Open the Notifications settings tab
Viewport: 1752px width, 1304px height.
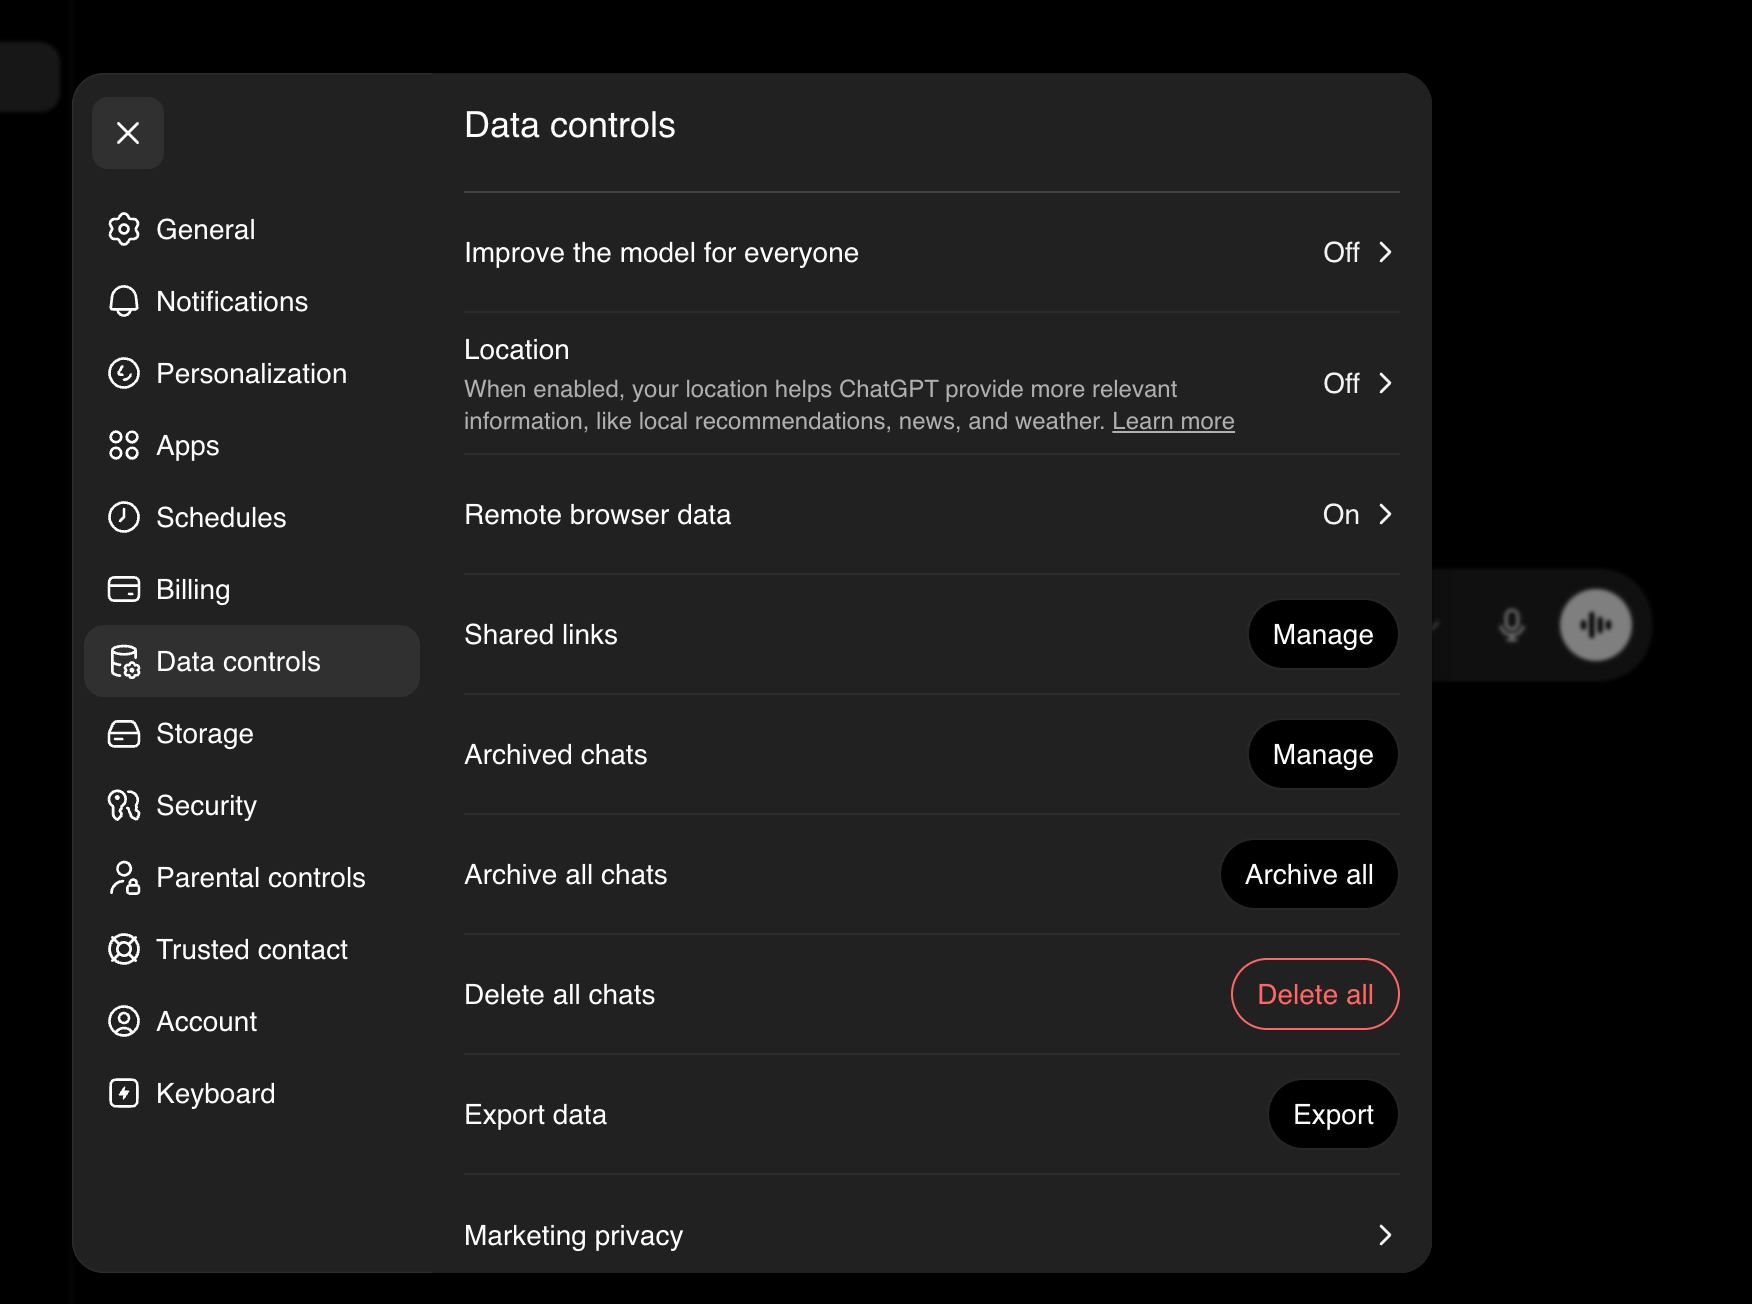coord(252,301)
